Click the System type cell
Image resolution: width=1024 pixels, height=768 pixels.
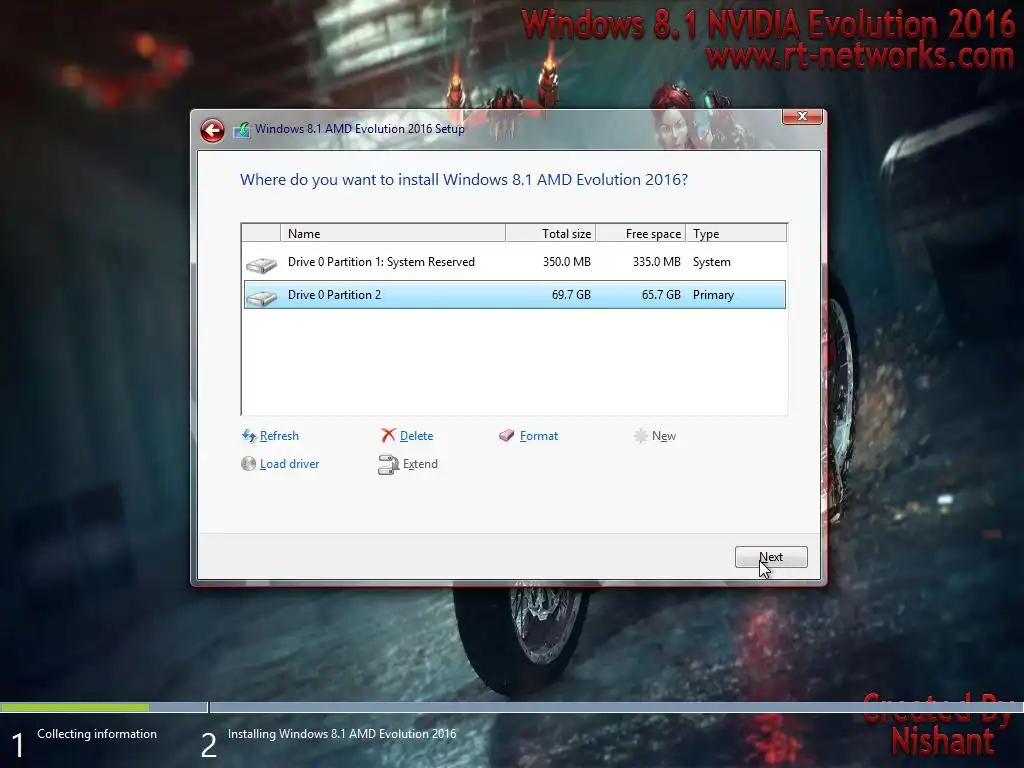[x=711, y=262]
